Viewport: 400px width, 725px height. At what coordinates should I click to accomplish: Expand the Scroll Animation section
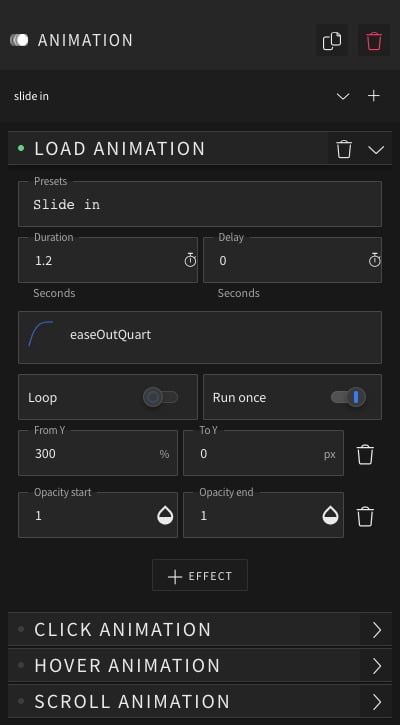coord(200,701)
